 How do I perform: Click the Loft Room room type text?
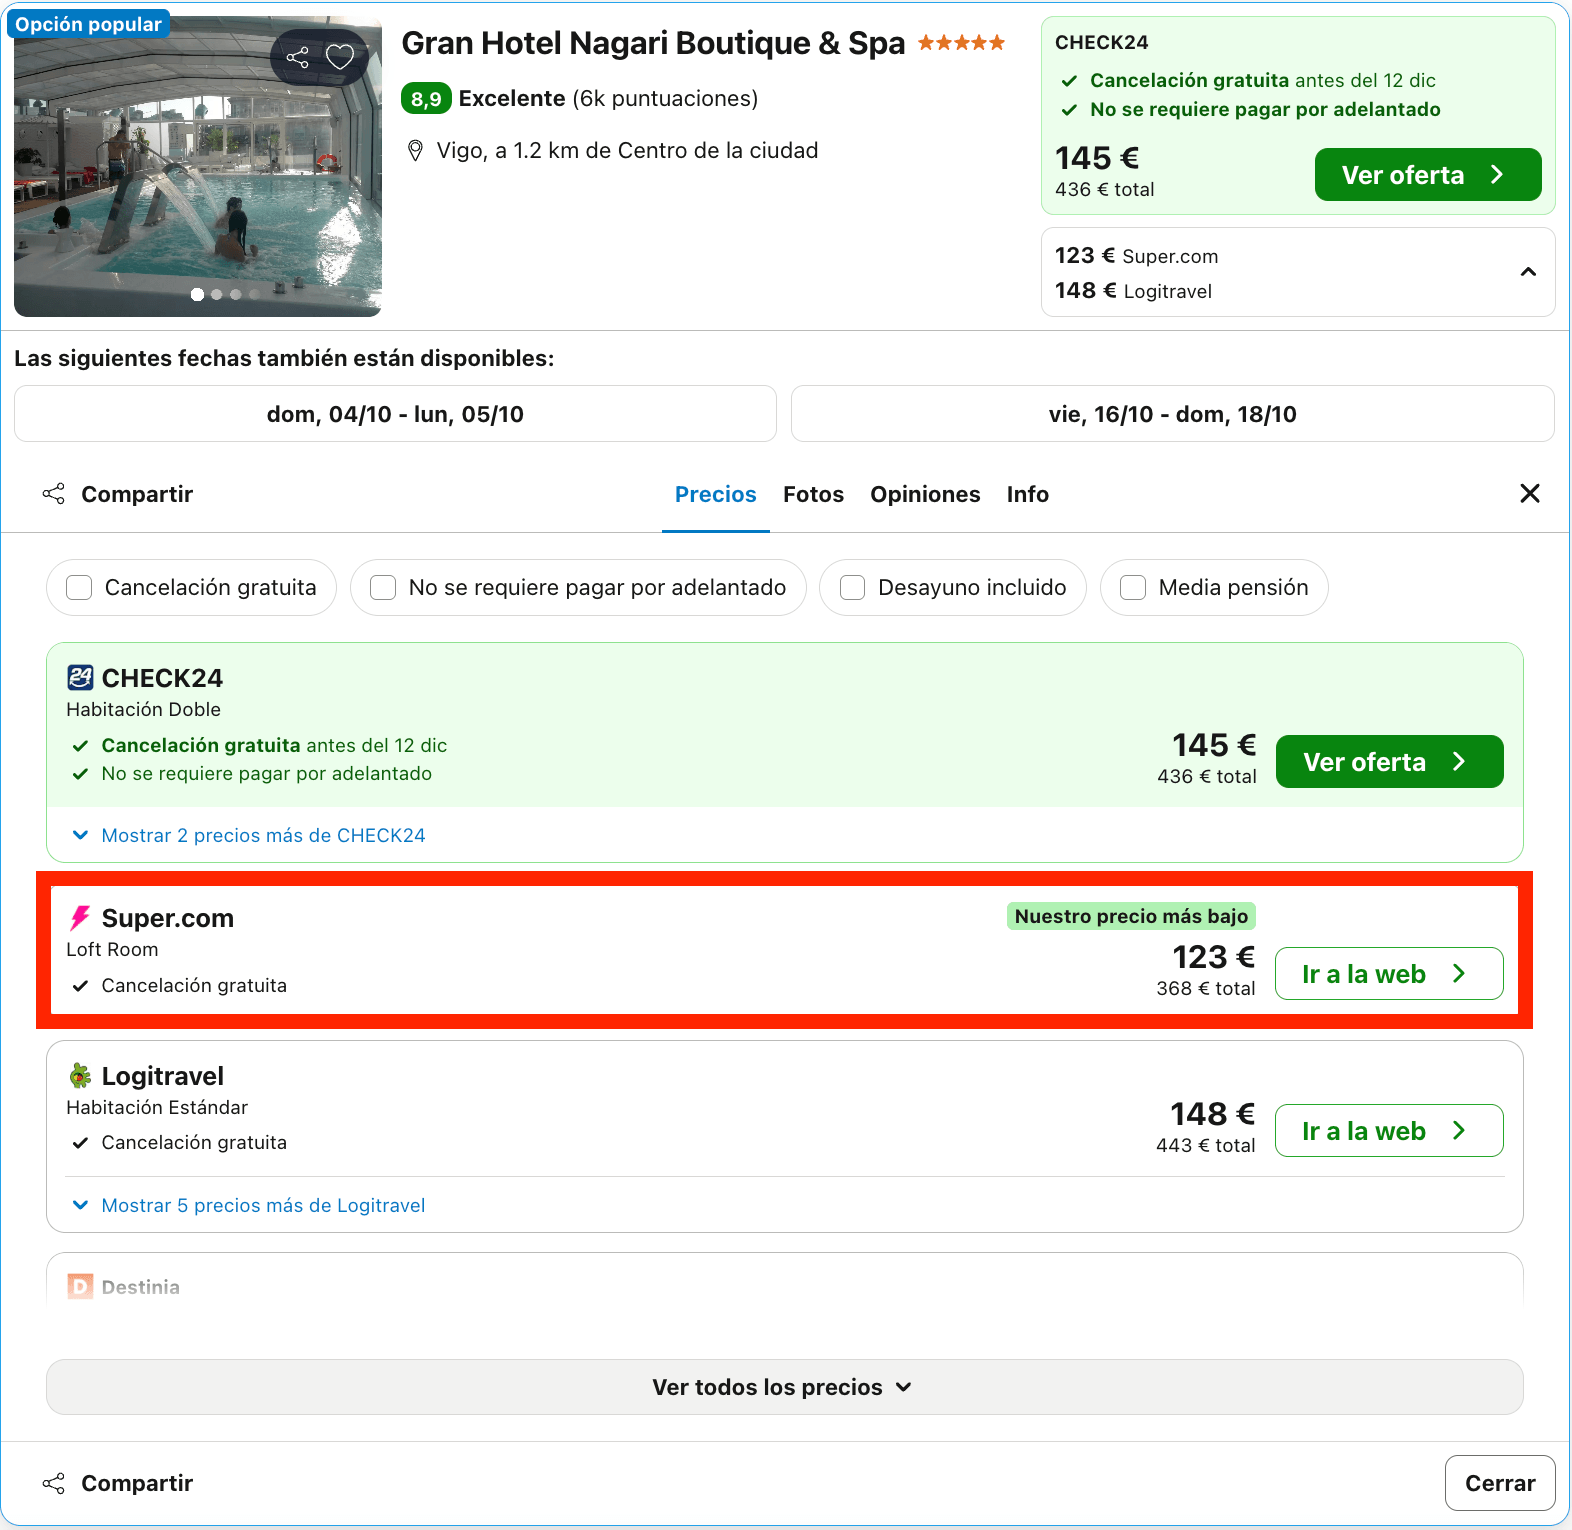click(112, 949)
